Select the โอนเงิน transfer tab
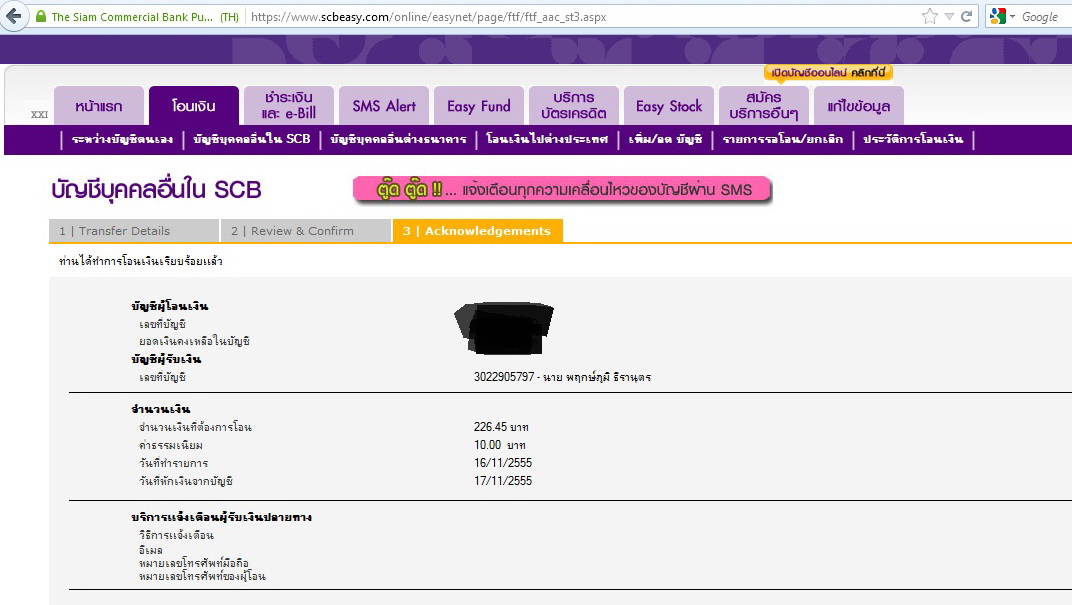The image size is (1072, 605). click(x=193, y=106)
